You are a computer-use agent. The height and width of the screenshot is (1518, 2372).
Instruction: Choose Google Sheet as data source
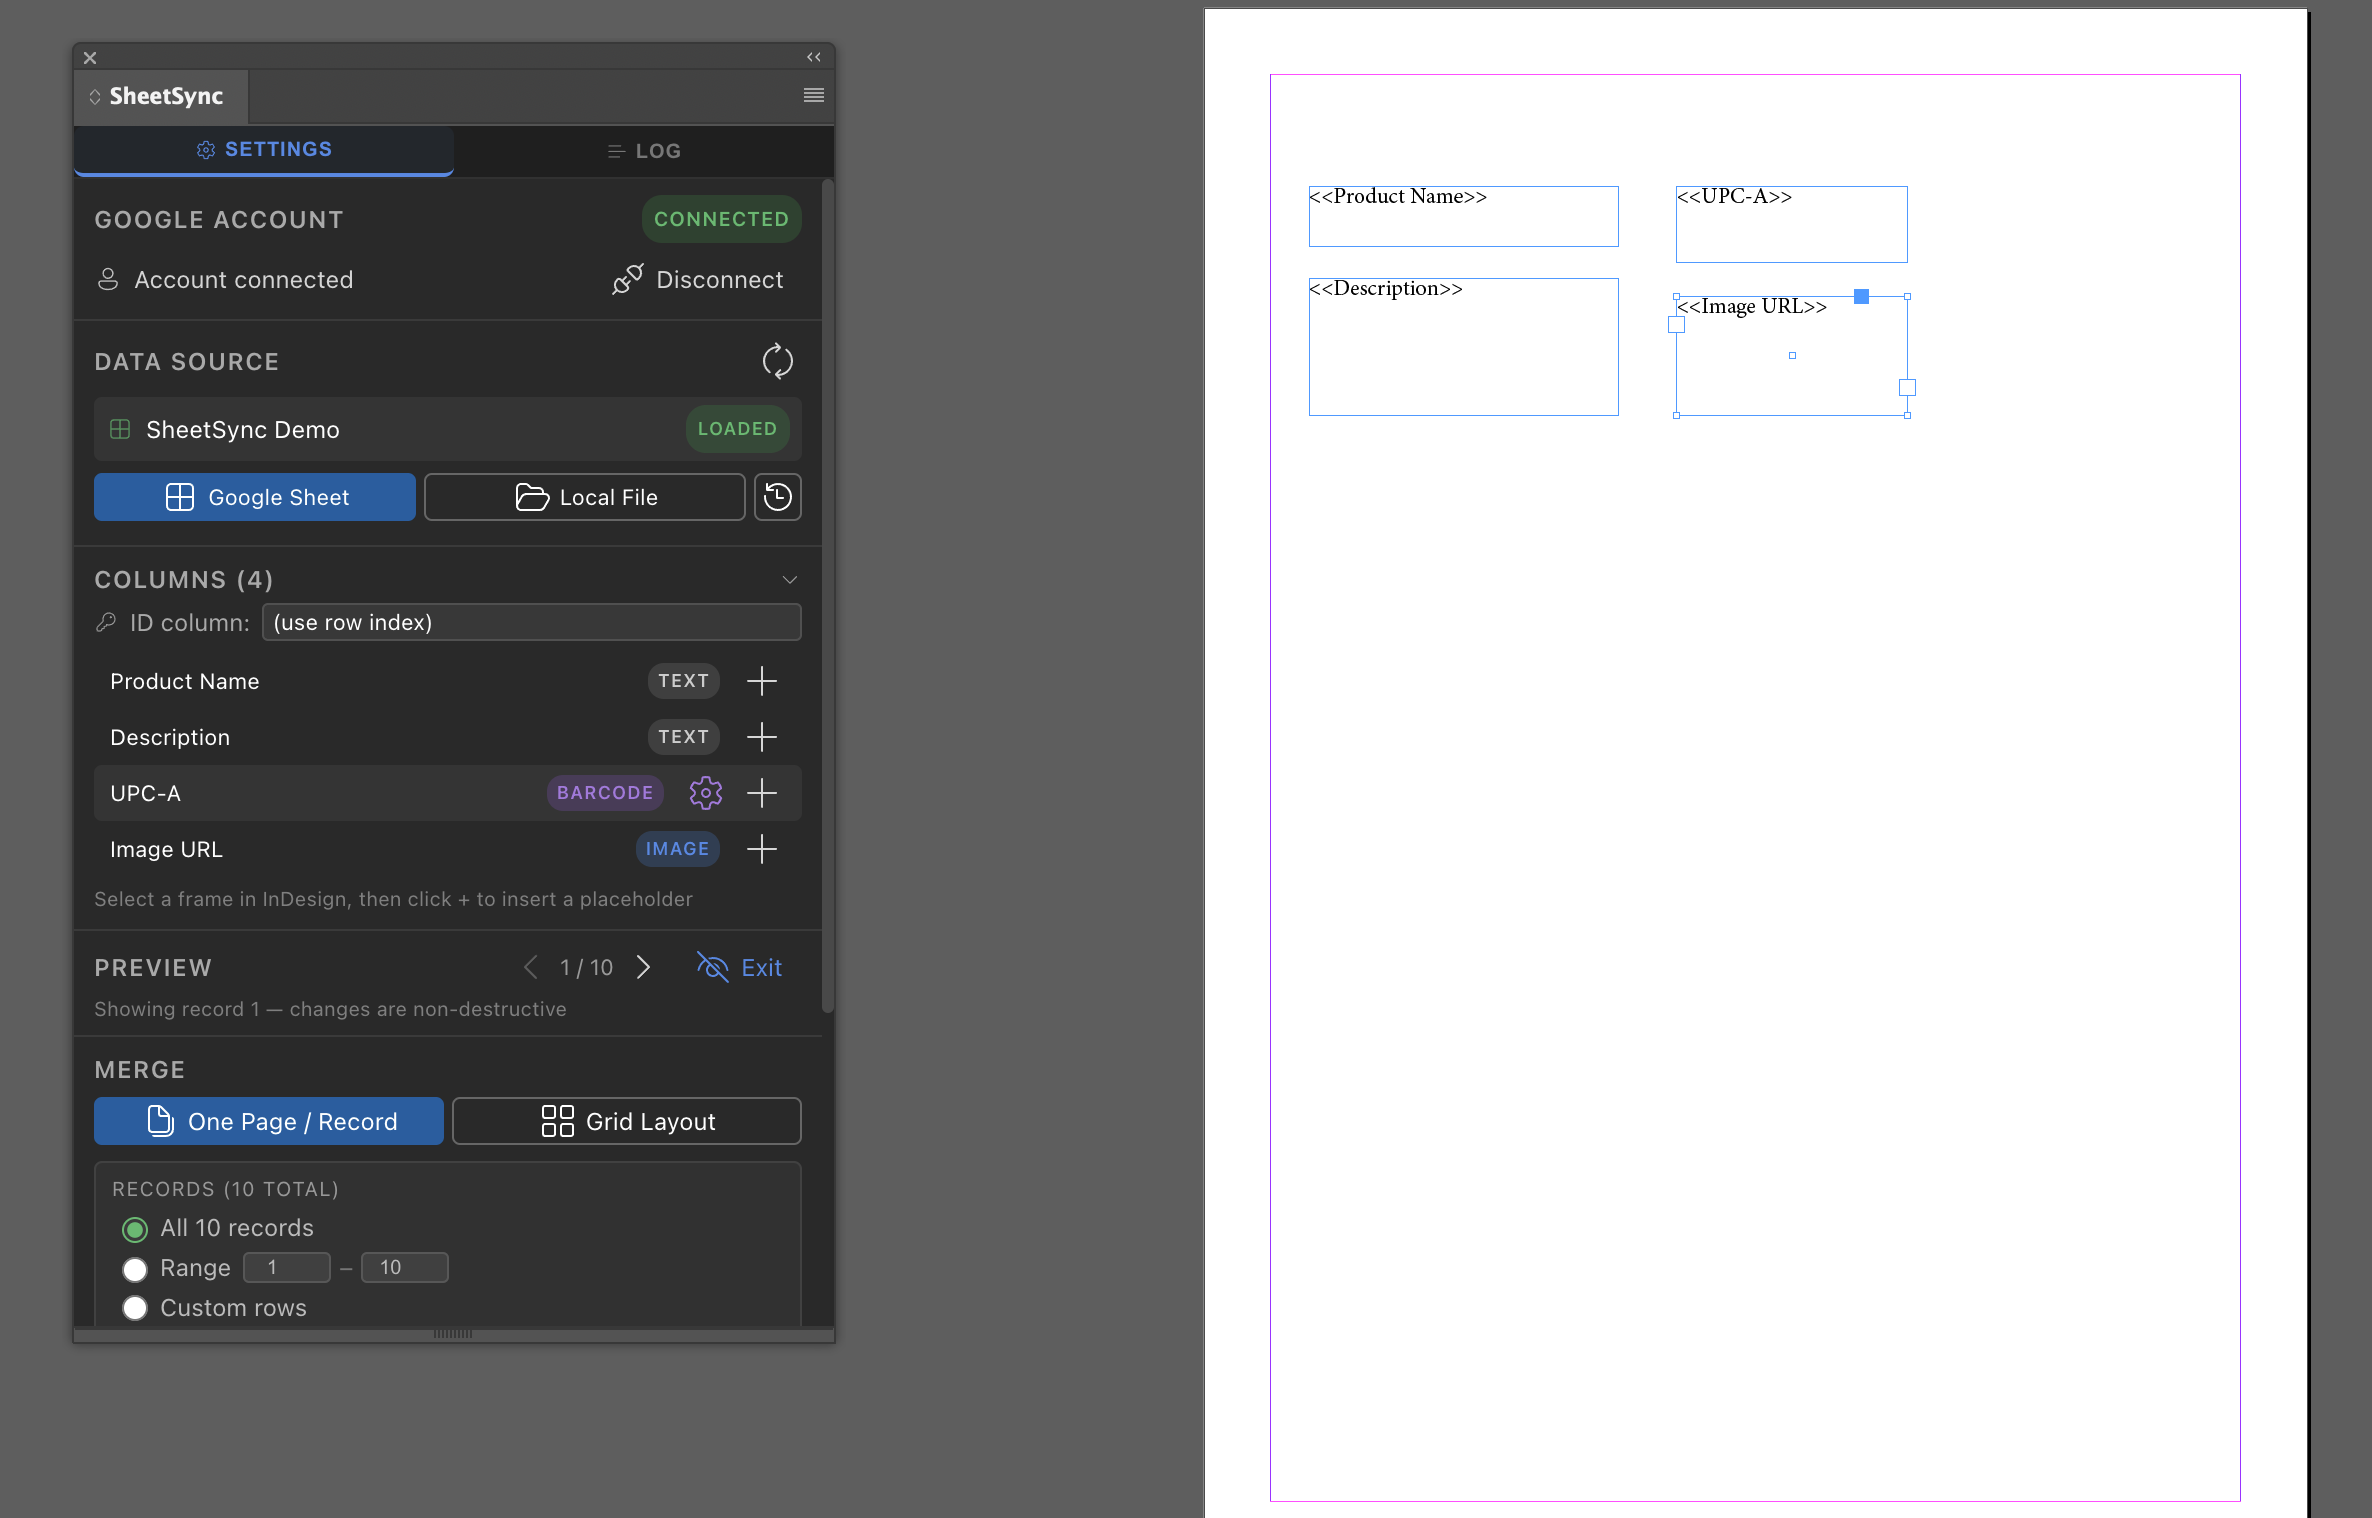click(255, 497)
